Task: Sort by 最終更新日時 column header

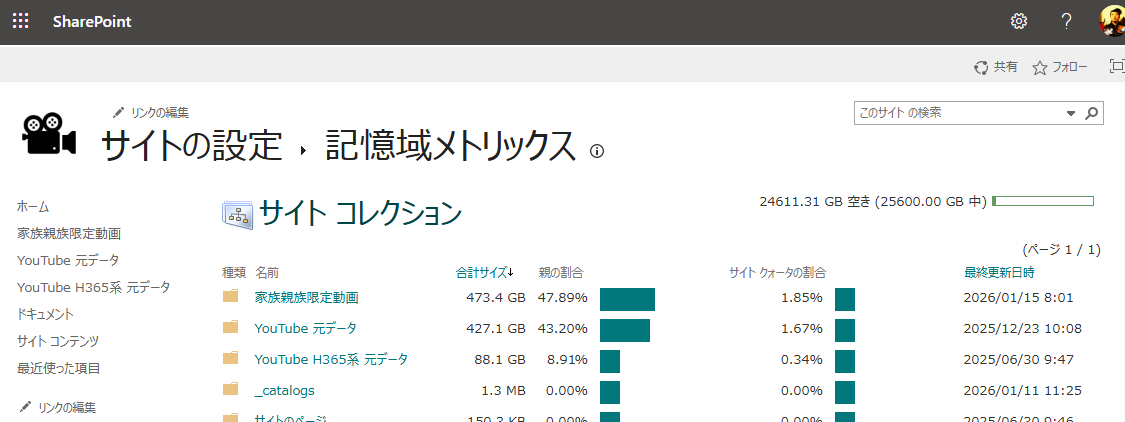Action: (998, 272)
